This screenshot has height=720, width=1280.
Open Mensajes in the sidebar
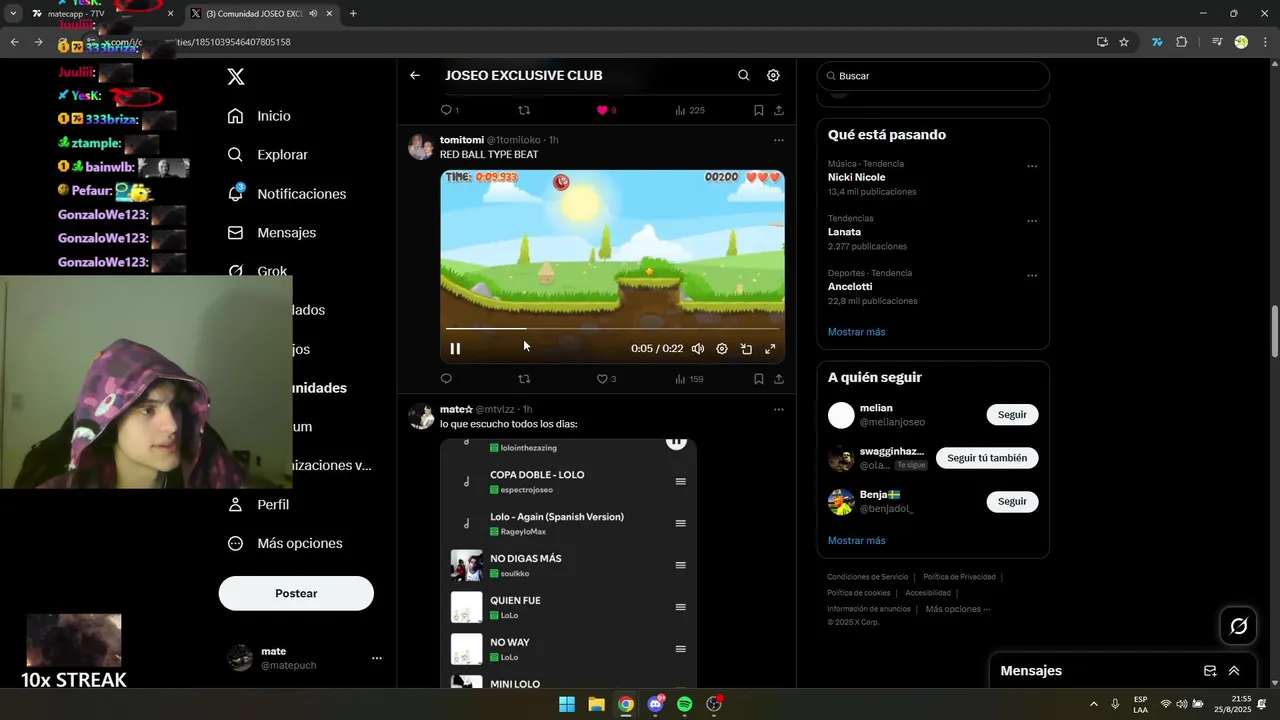coord(272,232)
